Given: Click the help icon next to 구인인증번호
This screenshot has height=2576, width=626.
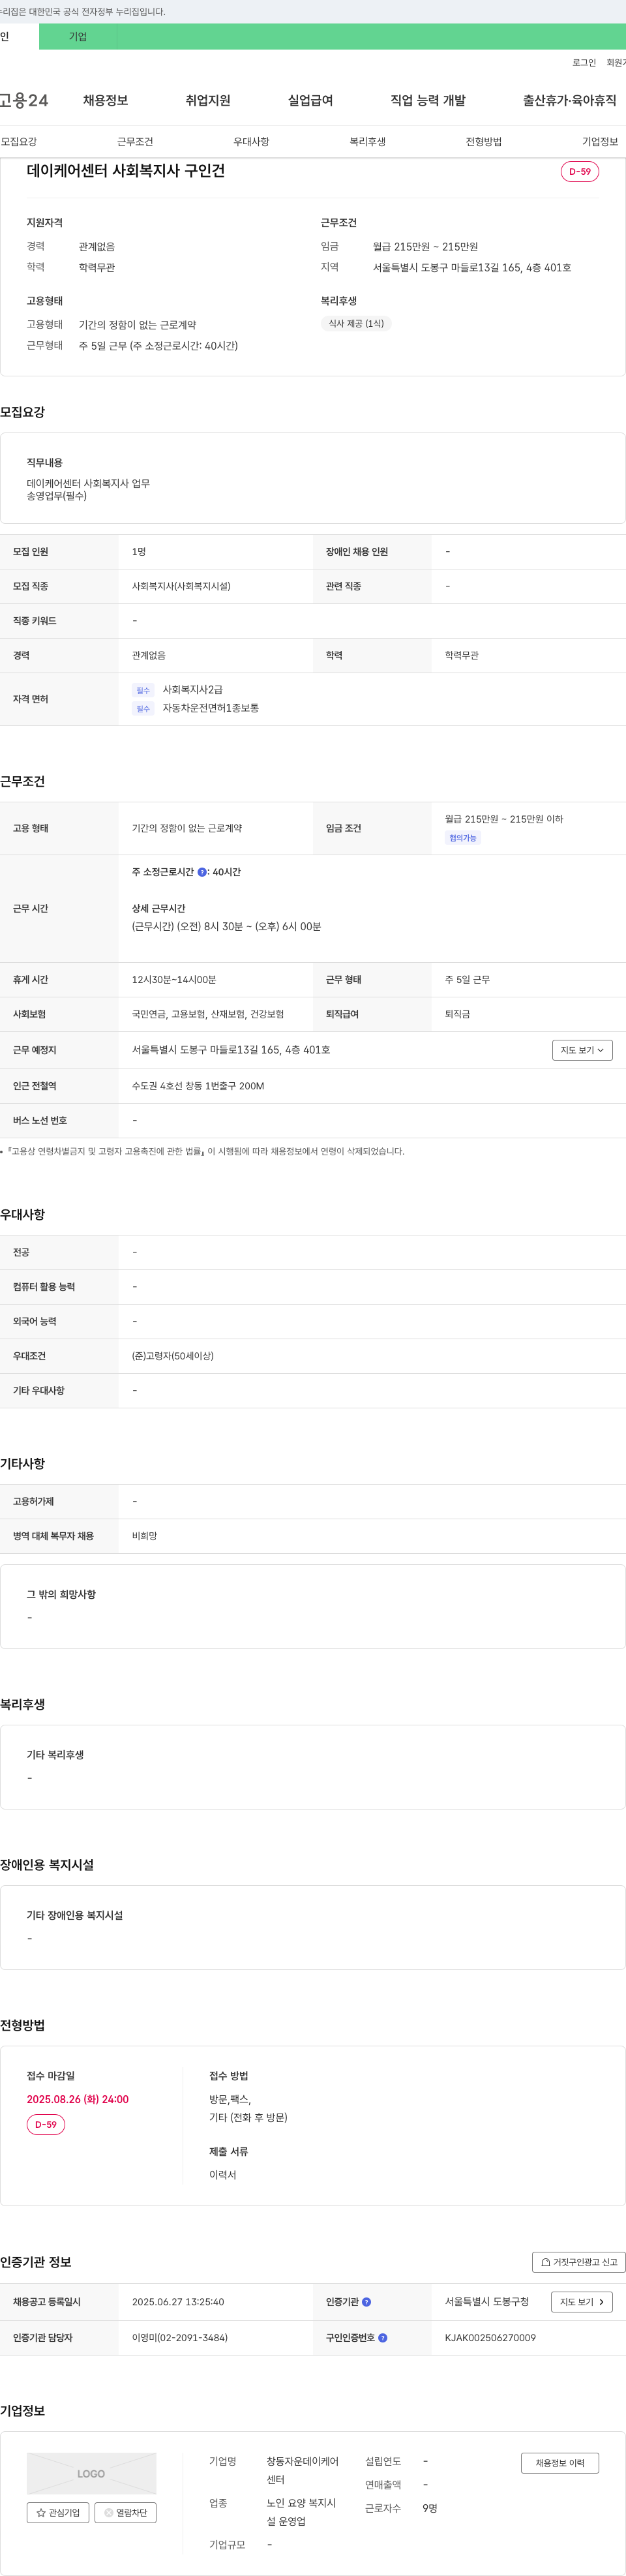Looking at the screenshot, I should (383, 2338).
